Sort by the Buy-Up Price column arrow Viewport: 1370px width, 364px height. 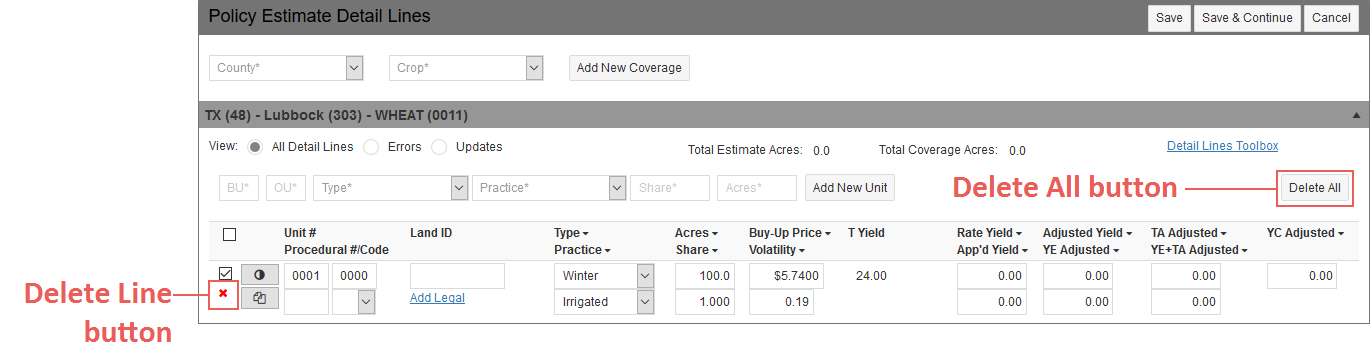[x=827, y=233]
